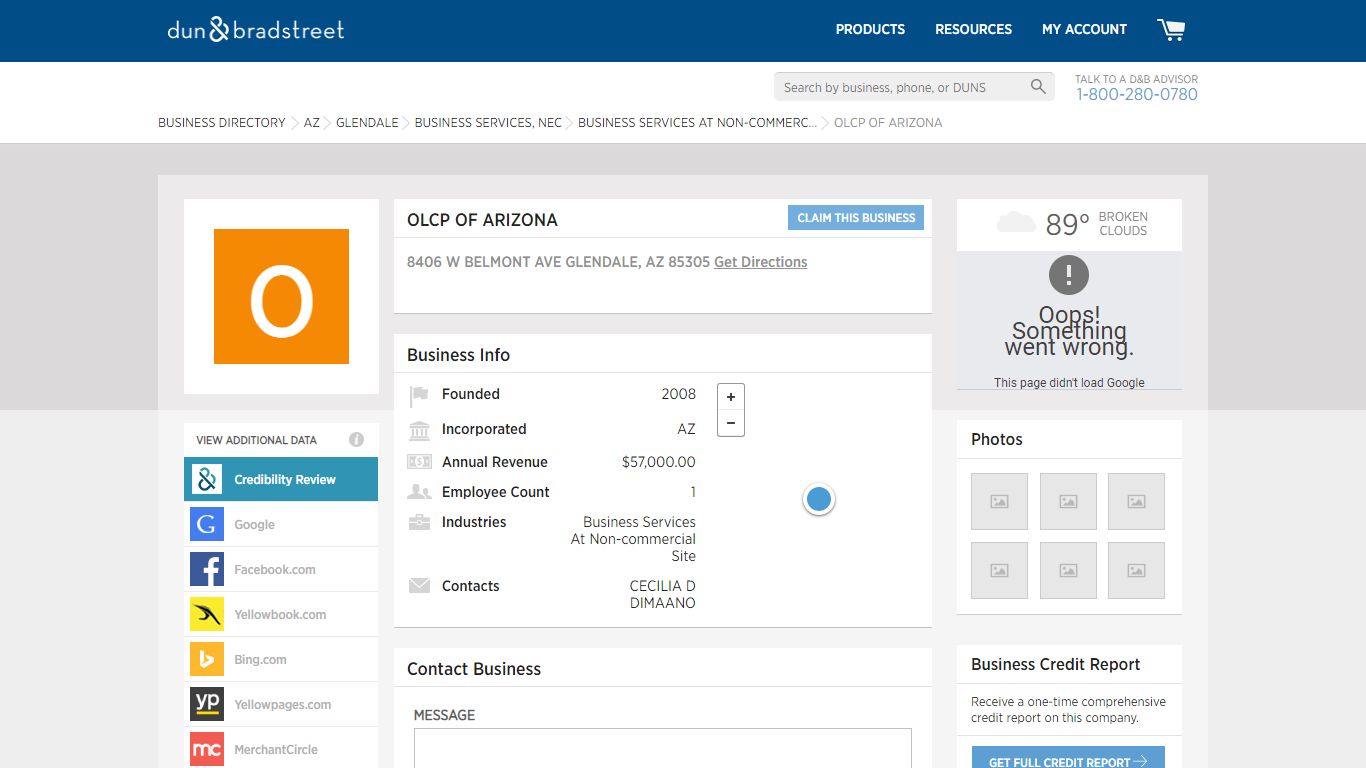Image resolution: width=1366 pixels, height=768 pixels.
Task: Click the Get Directions link
Action: click(760, 262)
